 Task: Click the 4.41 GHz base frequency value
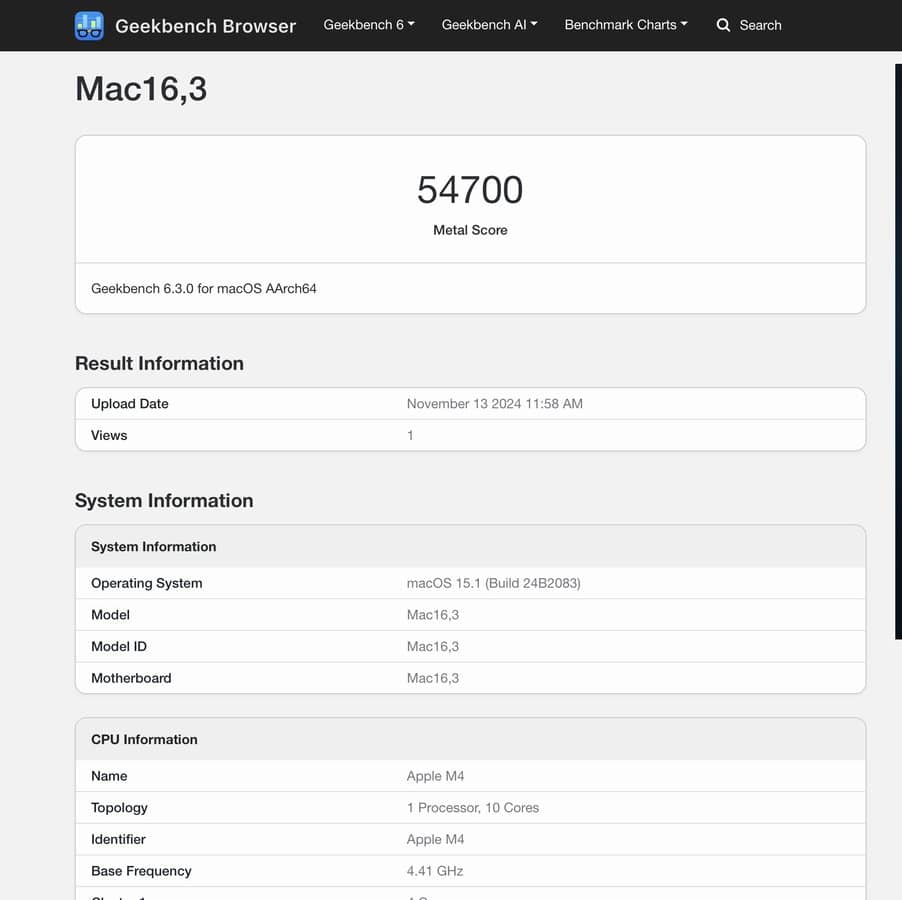[435, 871]
